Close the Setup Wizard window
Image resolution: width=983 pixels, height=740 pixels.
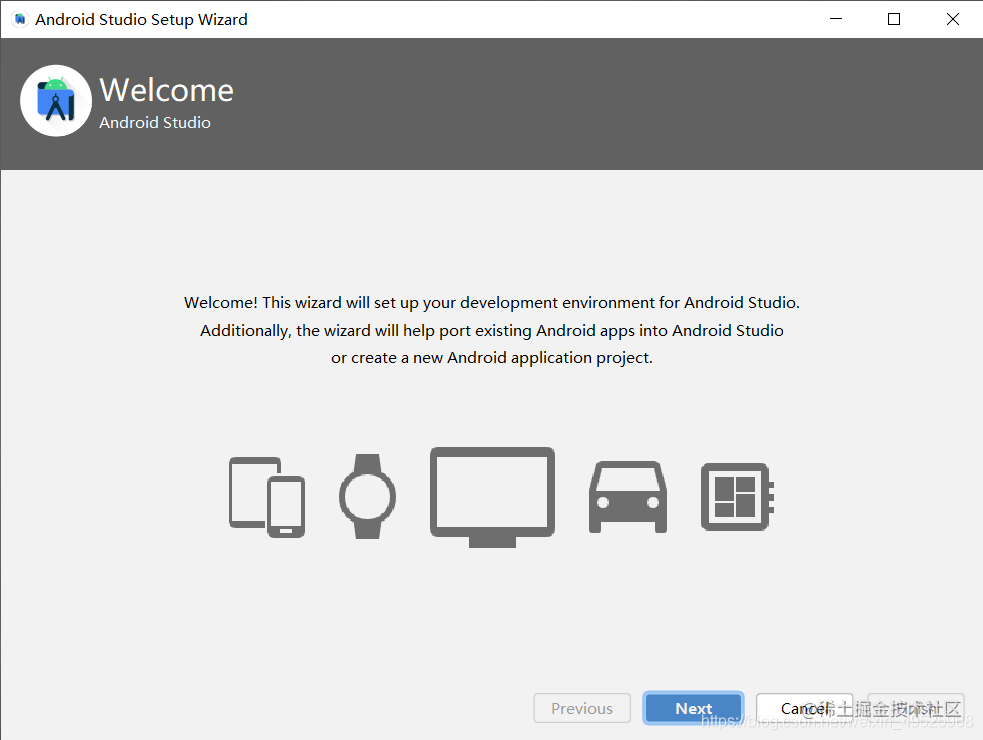coord(953,19)
